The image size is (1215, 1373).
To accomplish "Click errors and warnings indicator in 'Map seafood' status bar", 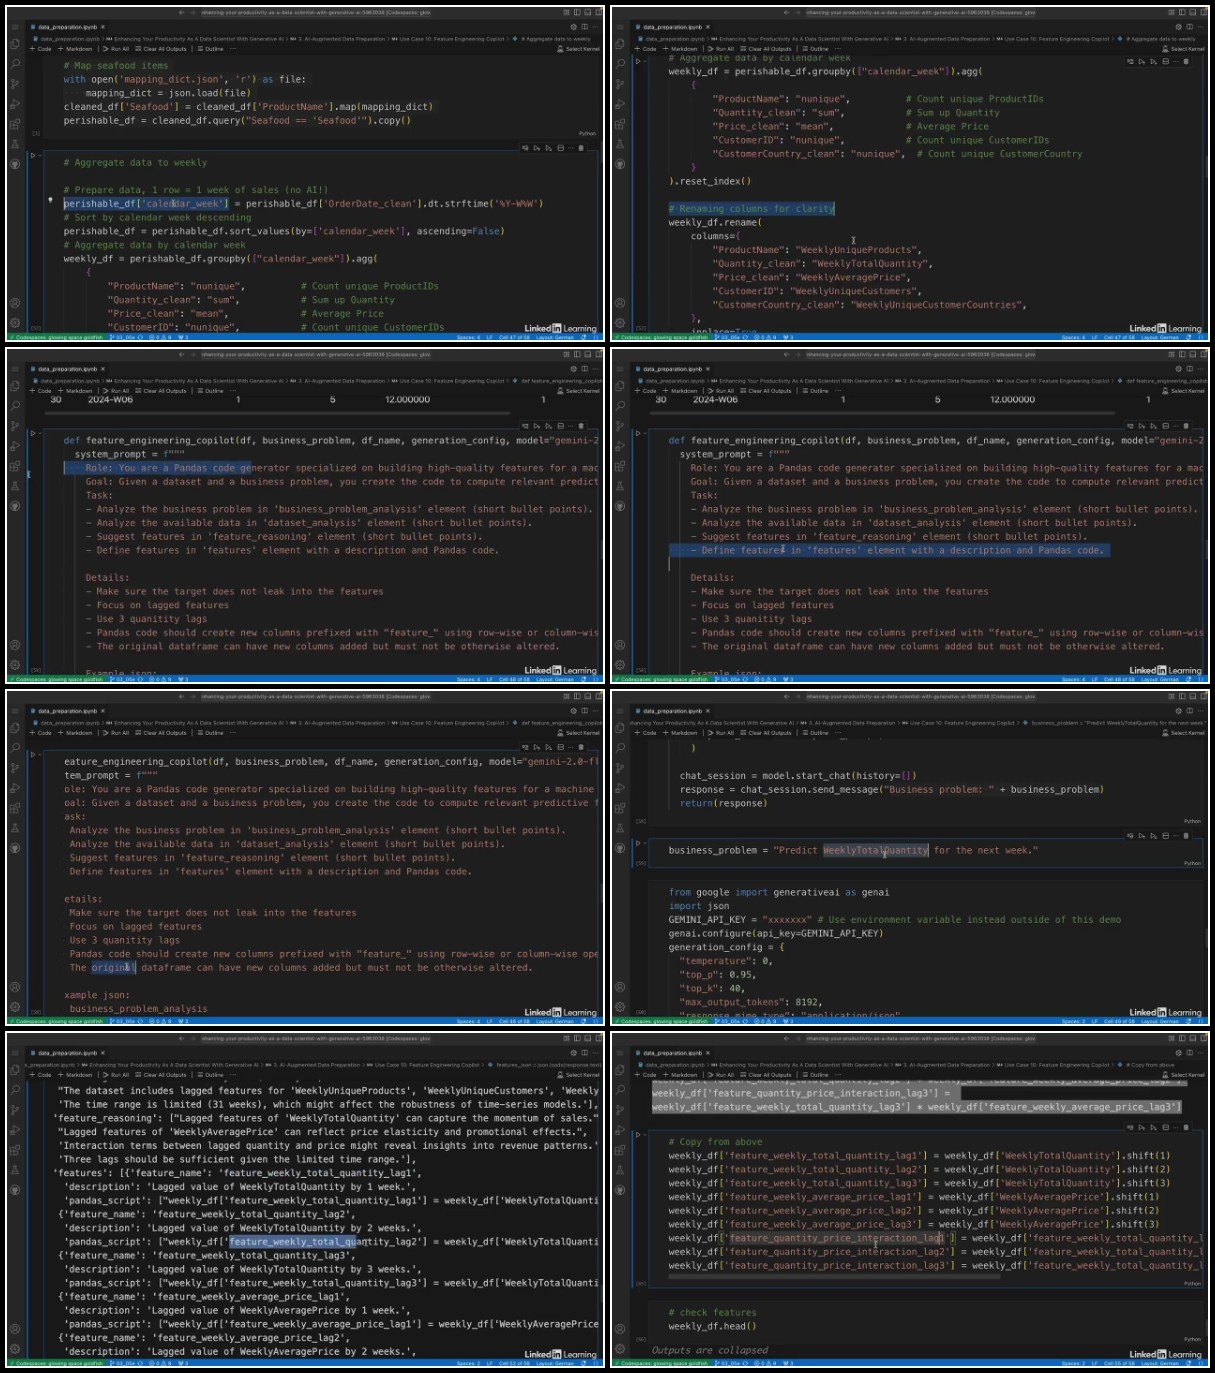I will point(160,337).
